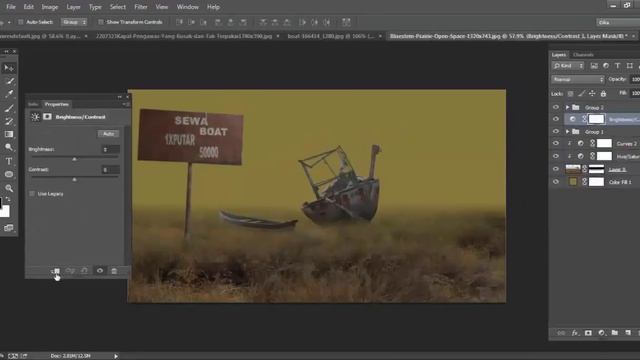Swap foreground and background colors
The height and width of the screenshot is (360, 640).
point(9,200)
